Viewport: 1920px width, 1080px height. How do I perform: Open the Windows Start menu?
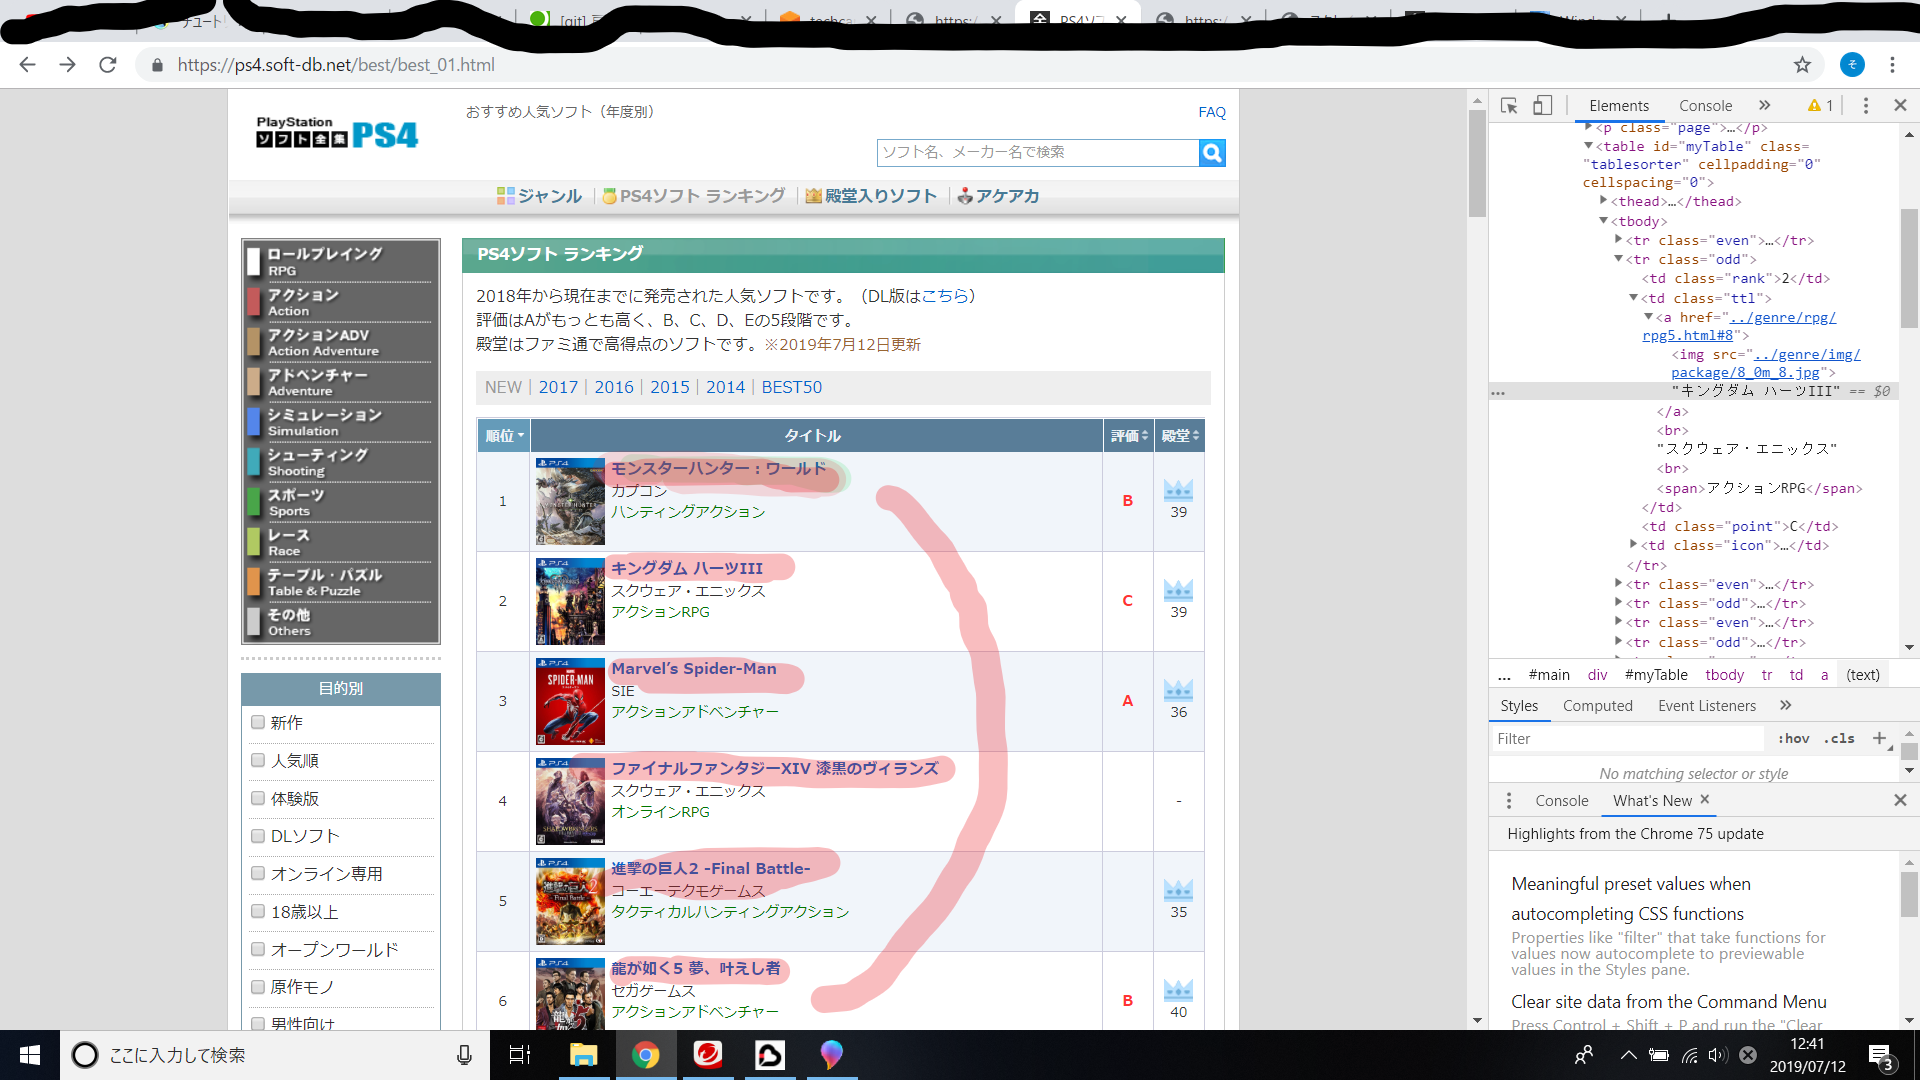coord(30,1055)
